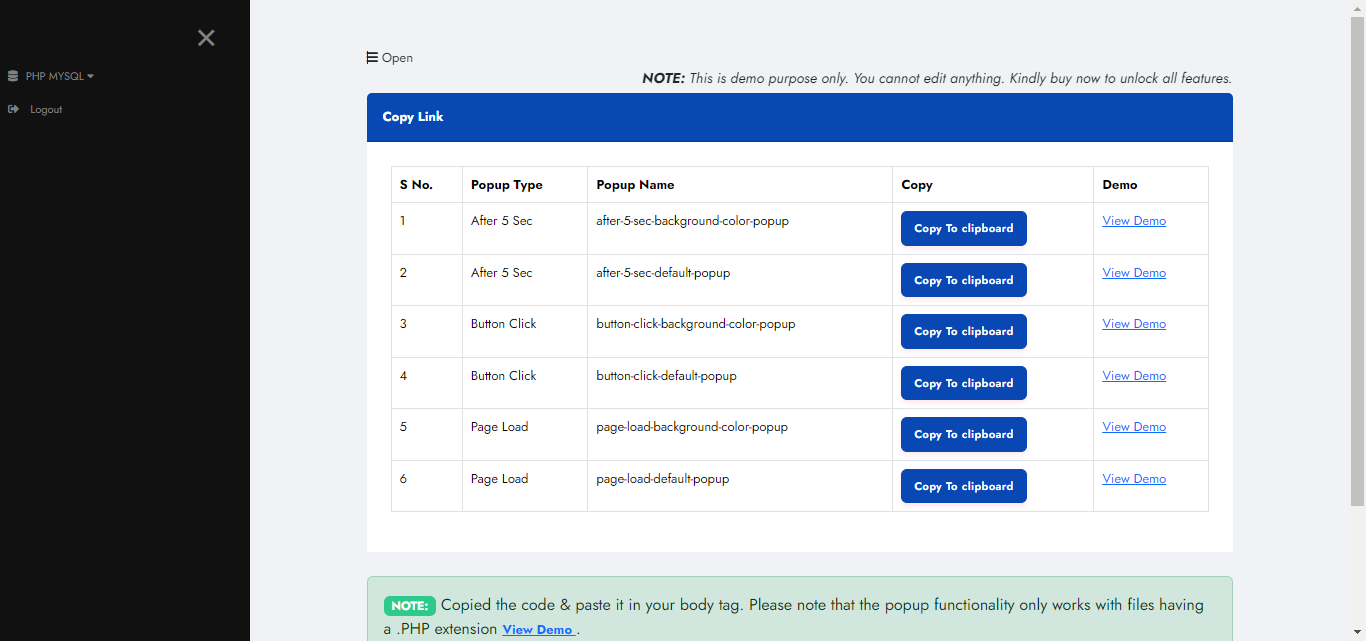Open View Demo for popup row 1
Screen dimensions: 1366x641
(x=1134, y=221)
